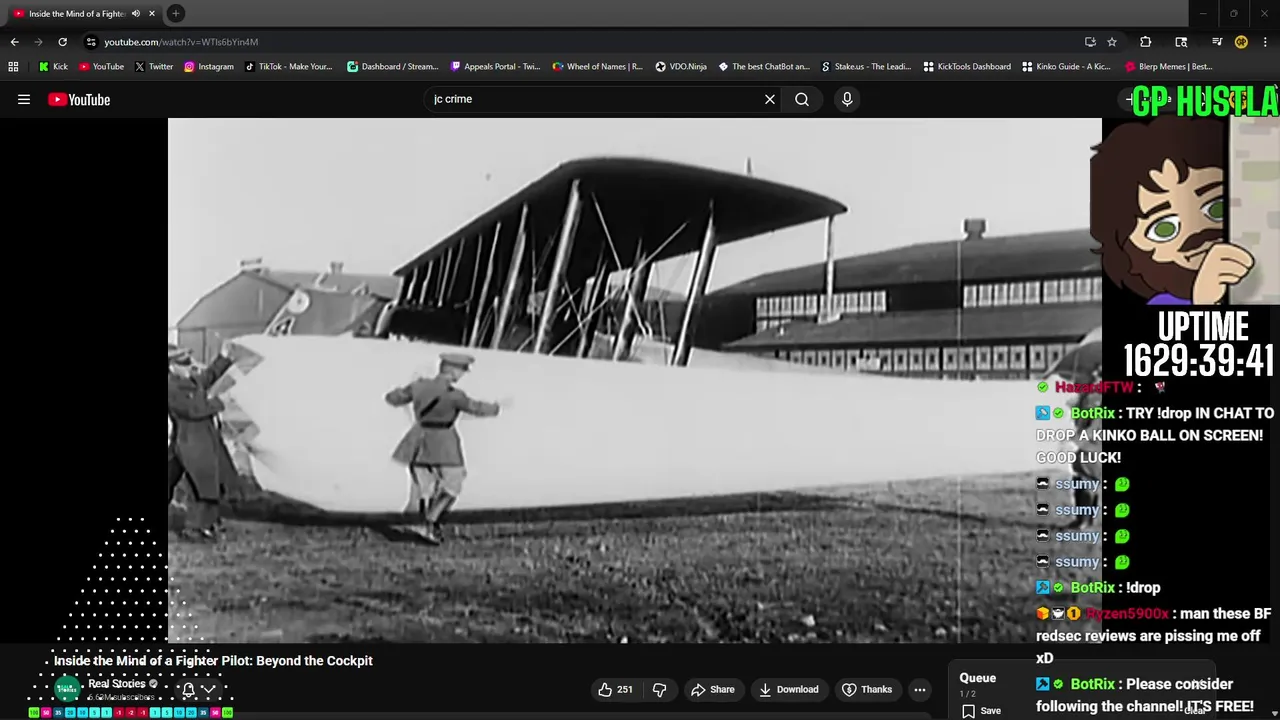Screen dimensions: 1280x720
Task: Mute the tab using speaker icon
Action: click(135, 14)
